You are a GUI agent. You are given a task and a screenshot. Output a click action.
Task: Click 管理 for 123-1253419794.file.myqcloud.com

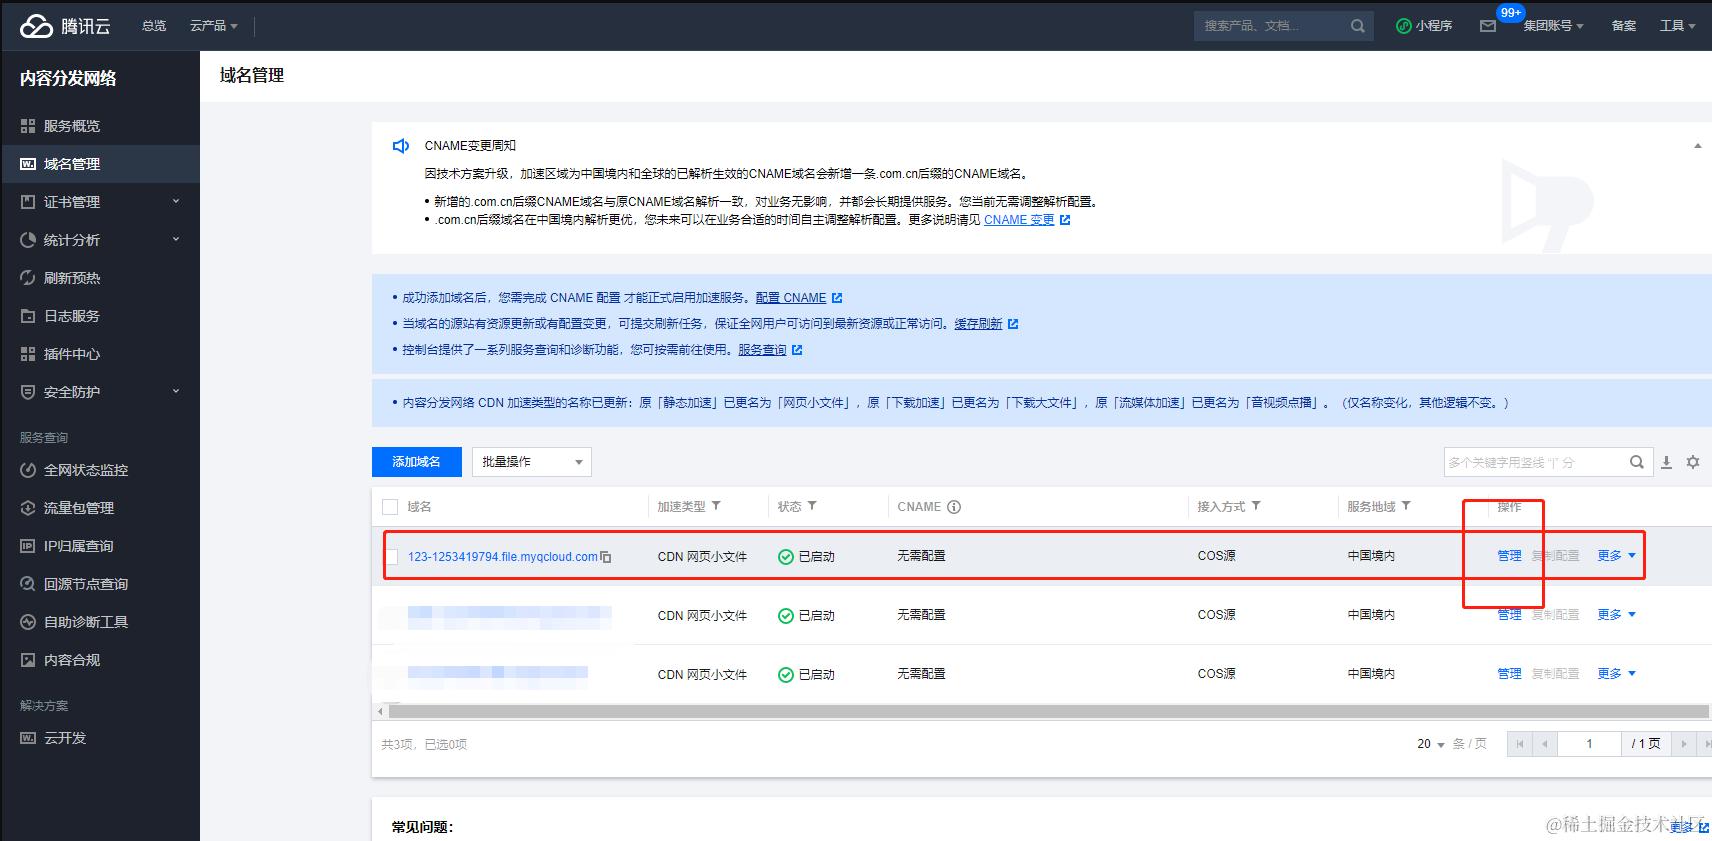pyautogui.click(x=1509, y=556)
